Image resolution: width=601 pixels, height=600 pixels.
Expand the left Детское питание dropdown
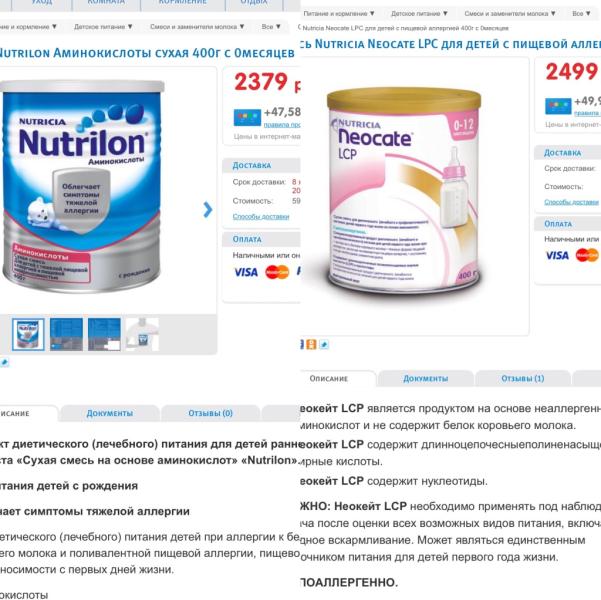pos(103,27)
